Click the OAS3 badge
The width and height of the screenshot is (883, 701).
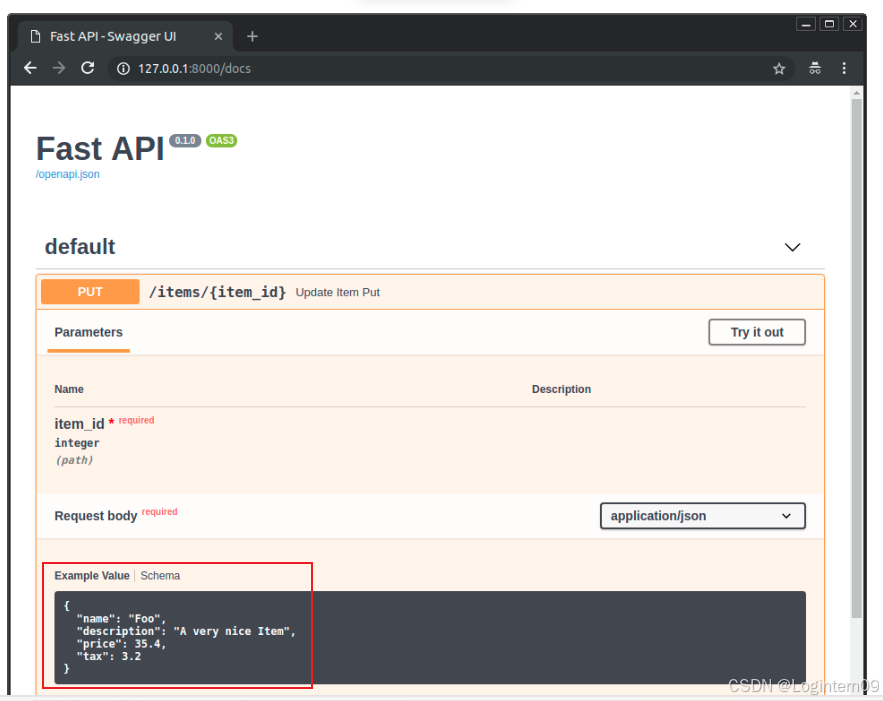click(221, 141)
